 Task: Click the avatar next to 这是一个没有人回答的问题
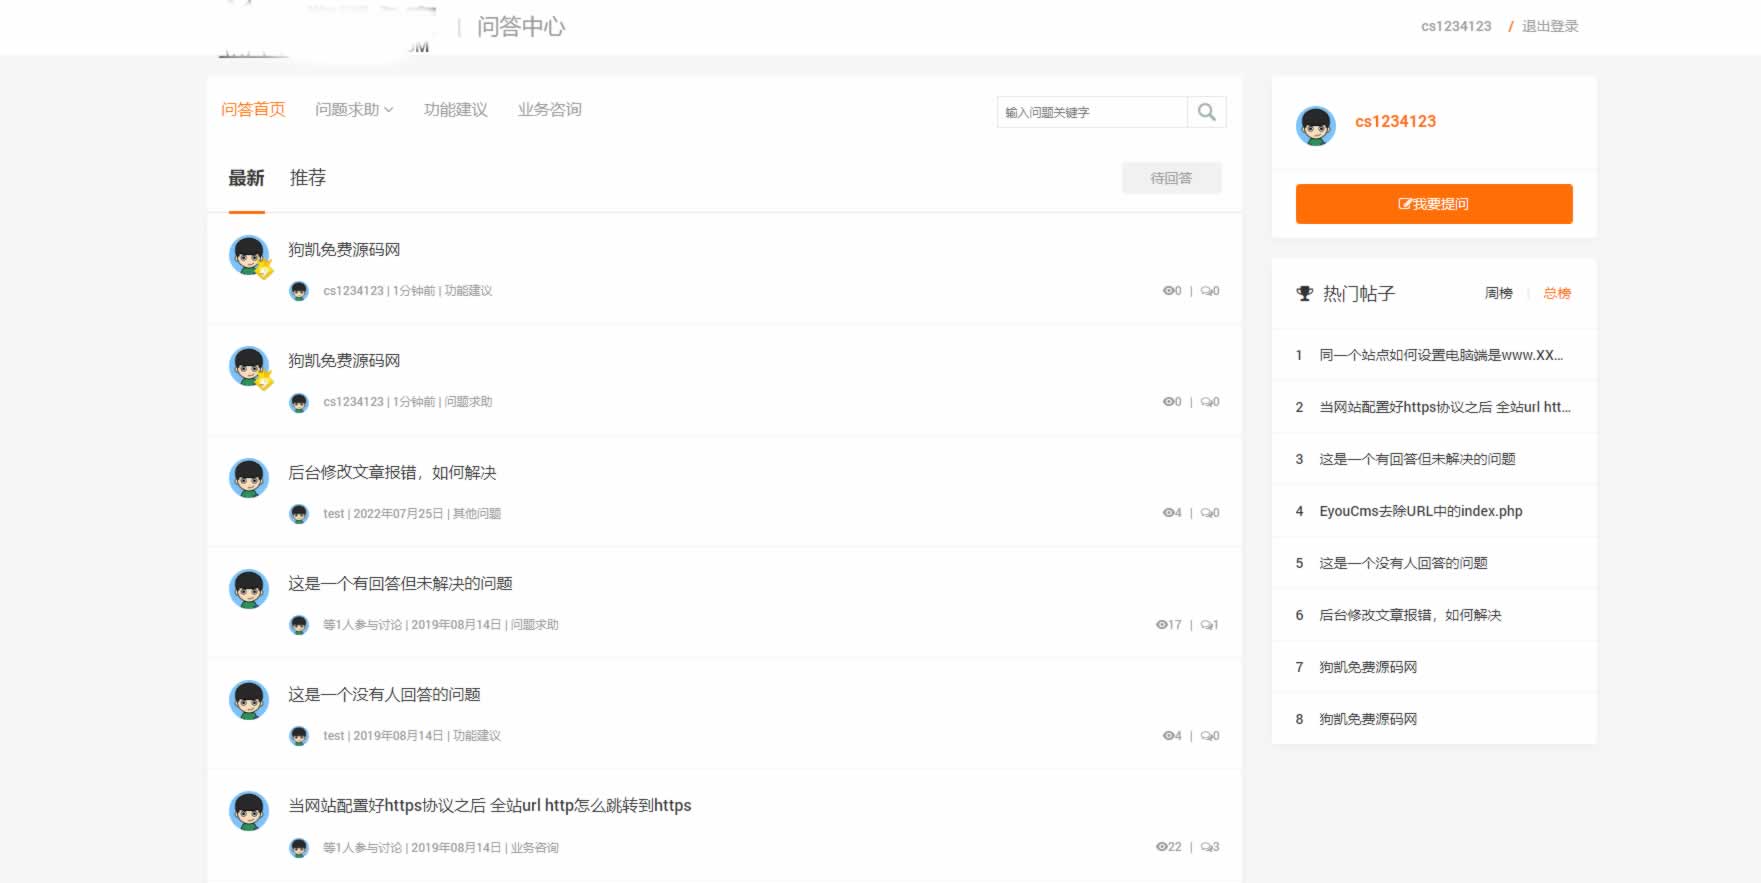(x=249, y=700)
